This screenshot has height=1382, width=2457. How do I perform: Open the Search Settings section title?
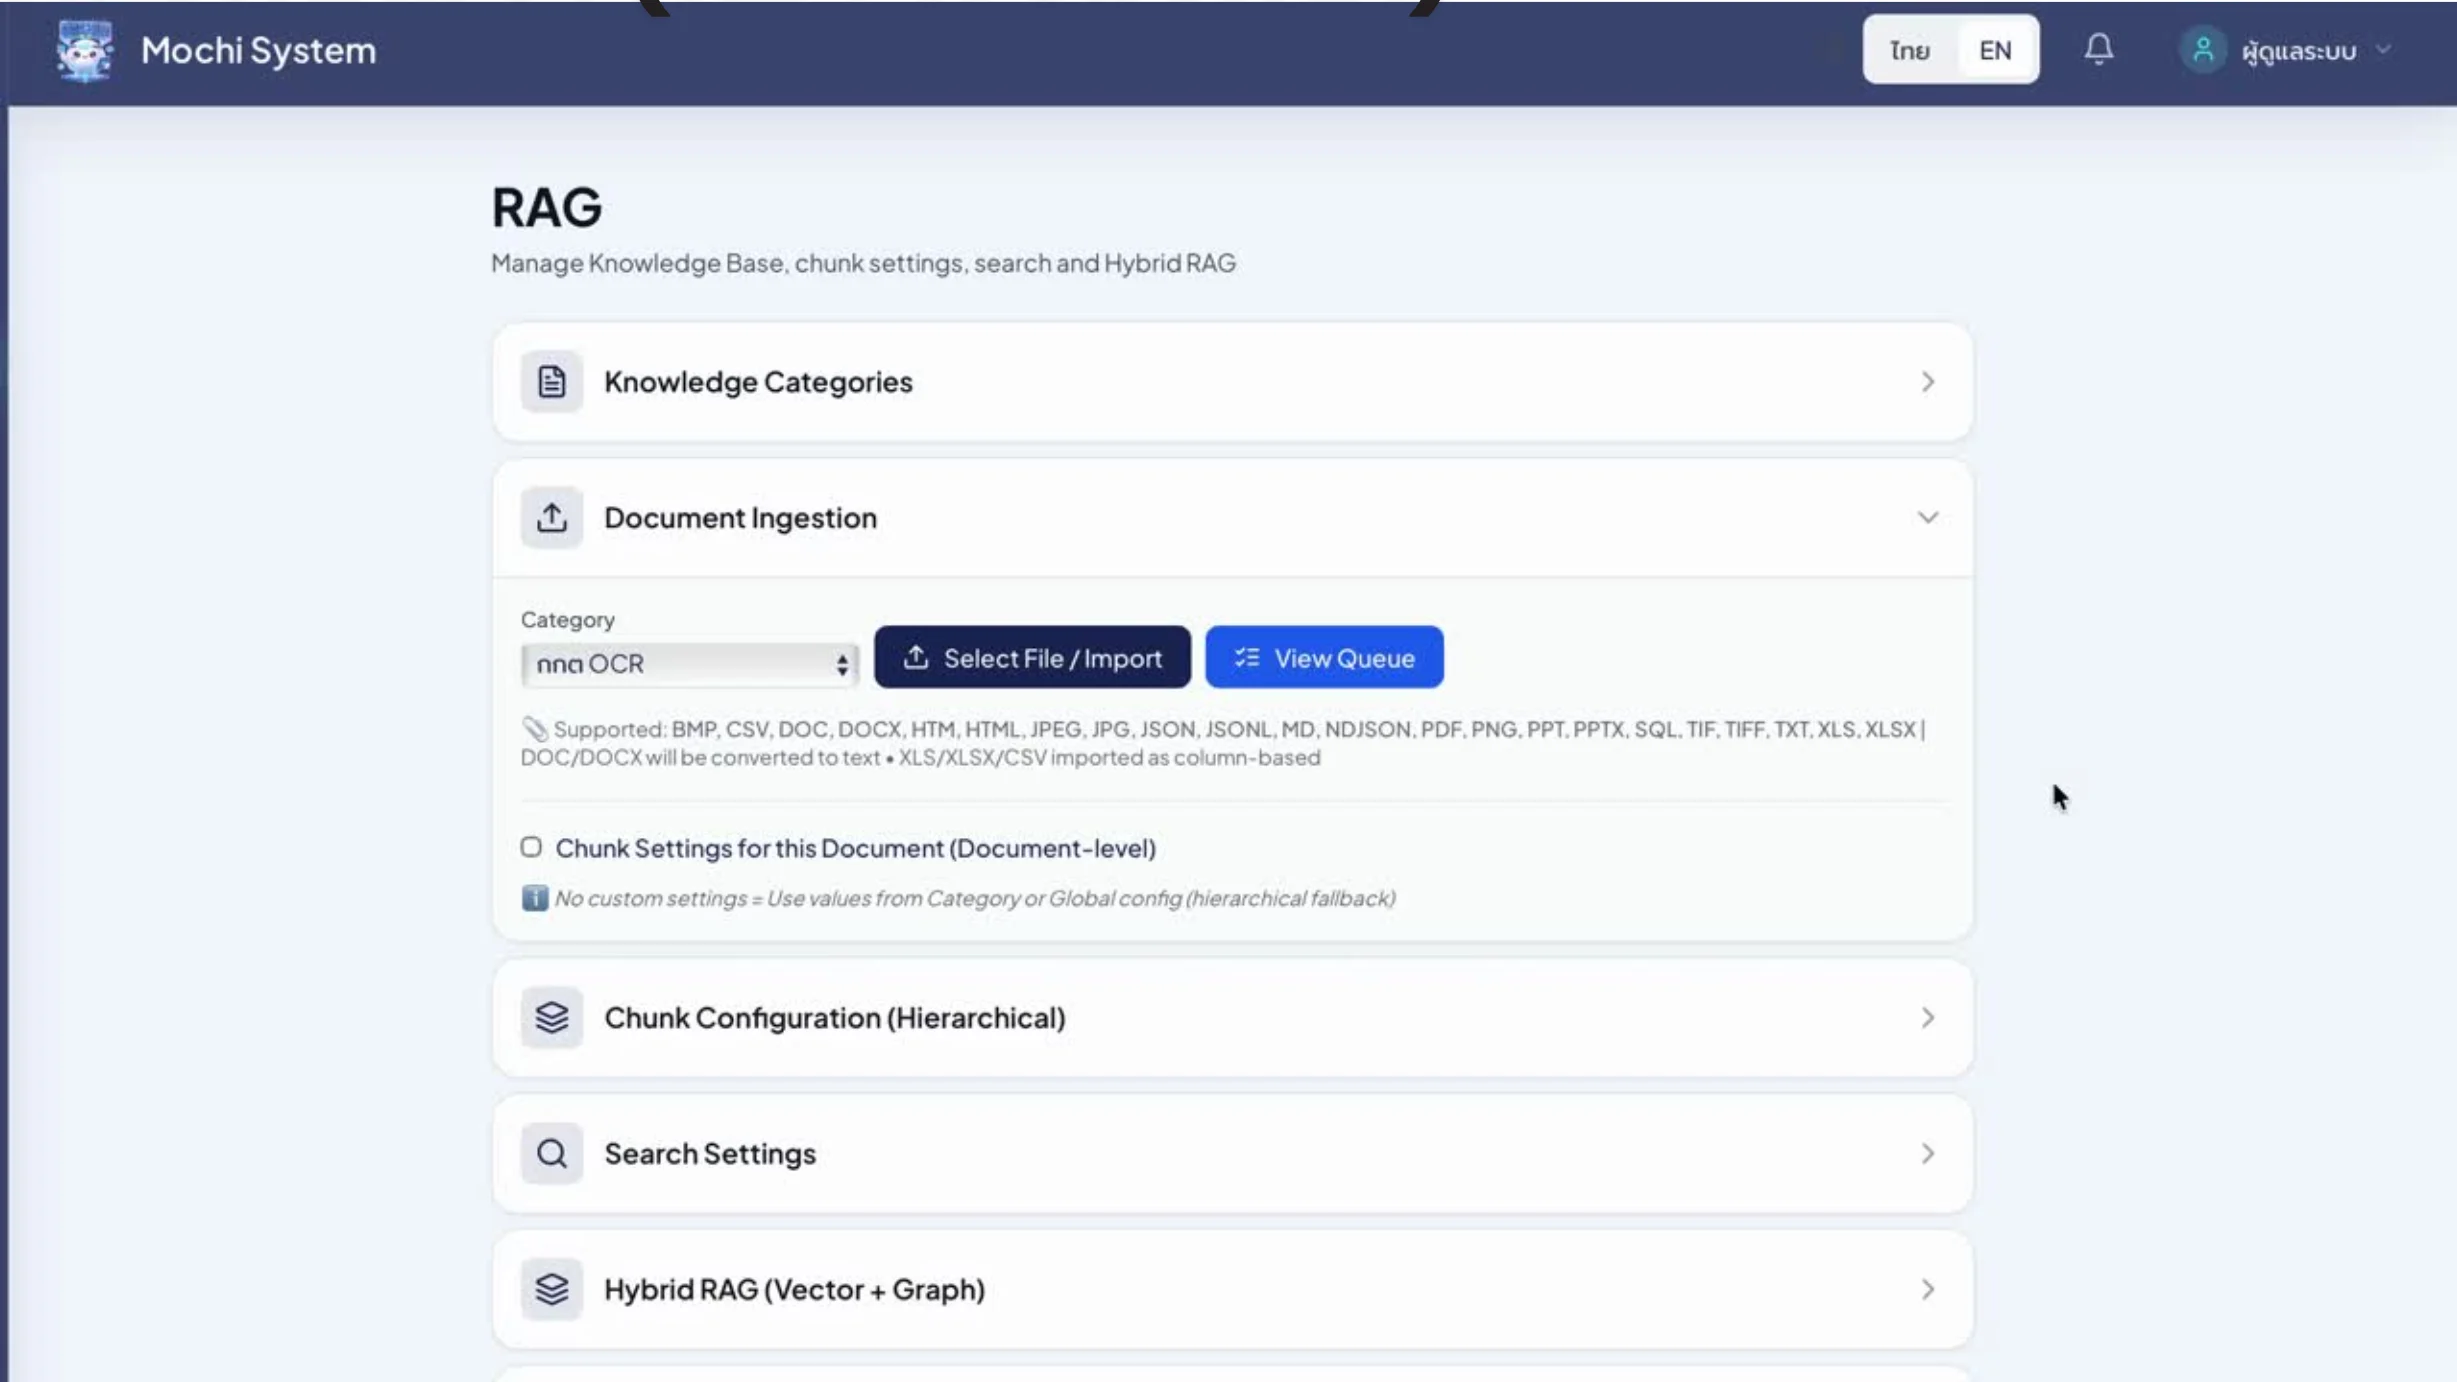click(710, 1153)
